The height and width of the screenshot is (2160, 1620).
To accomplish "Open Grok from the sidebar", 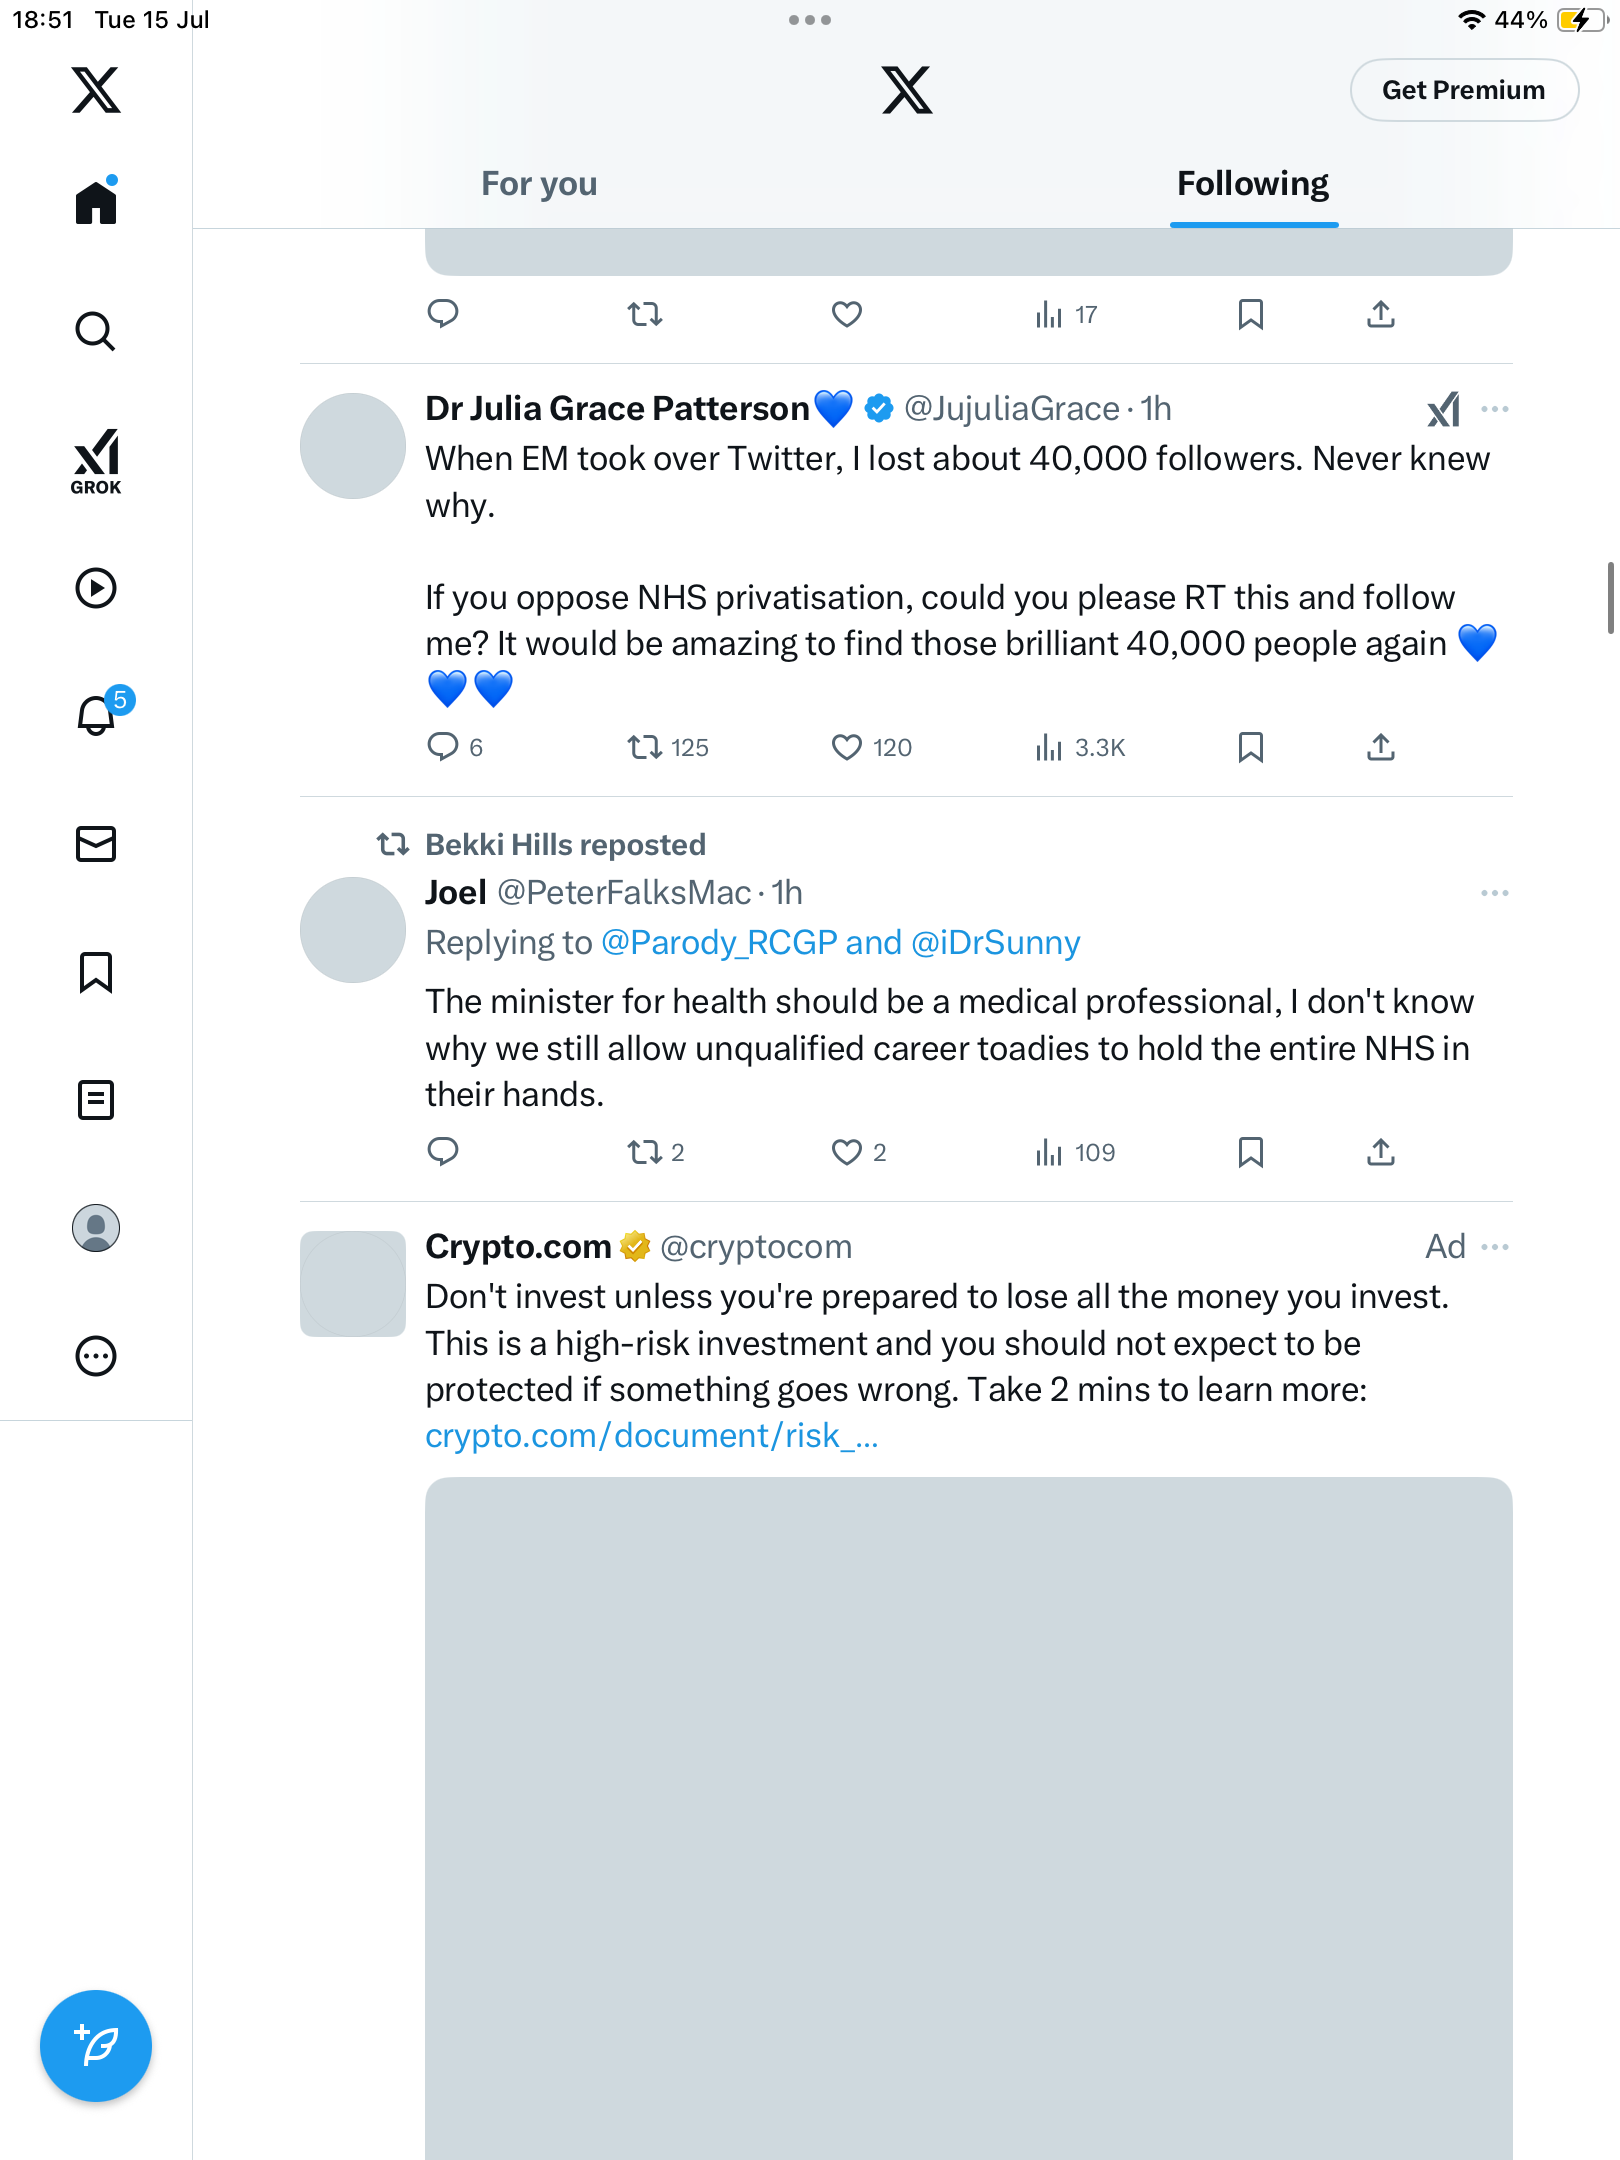I will [96, 461].
